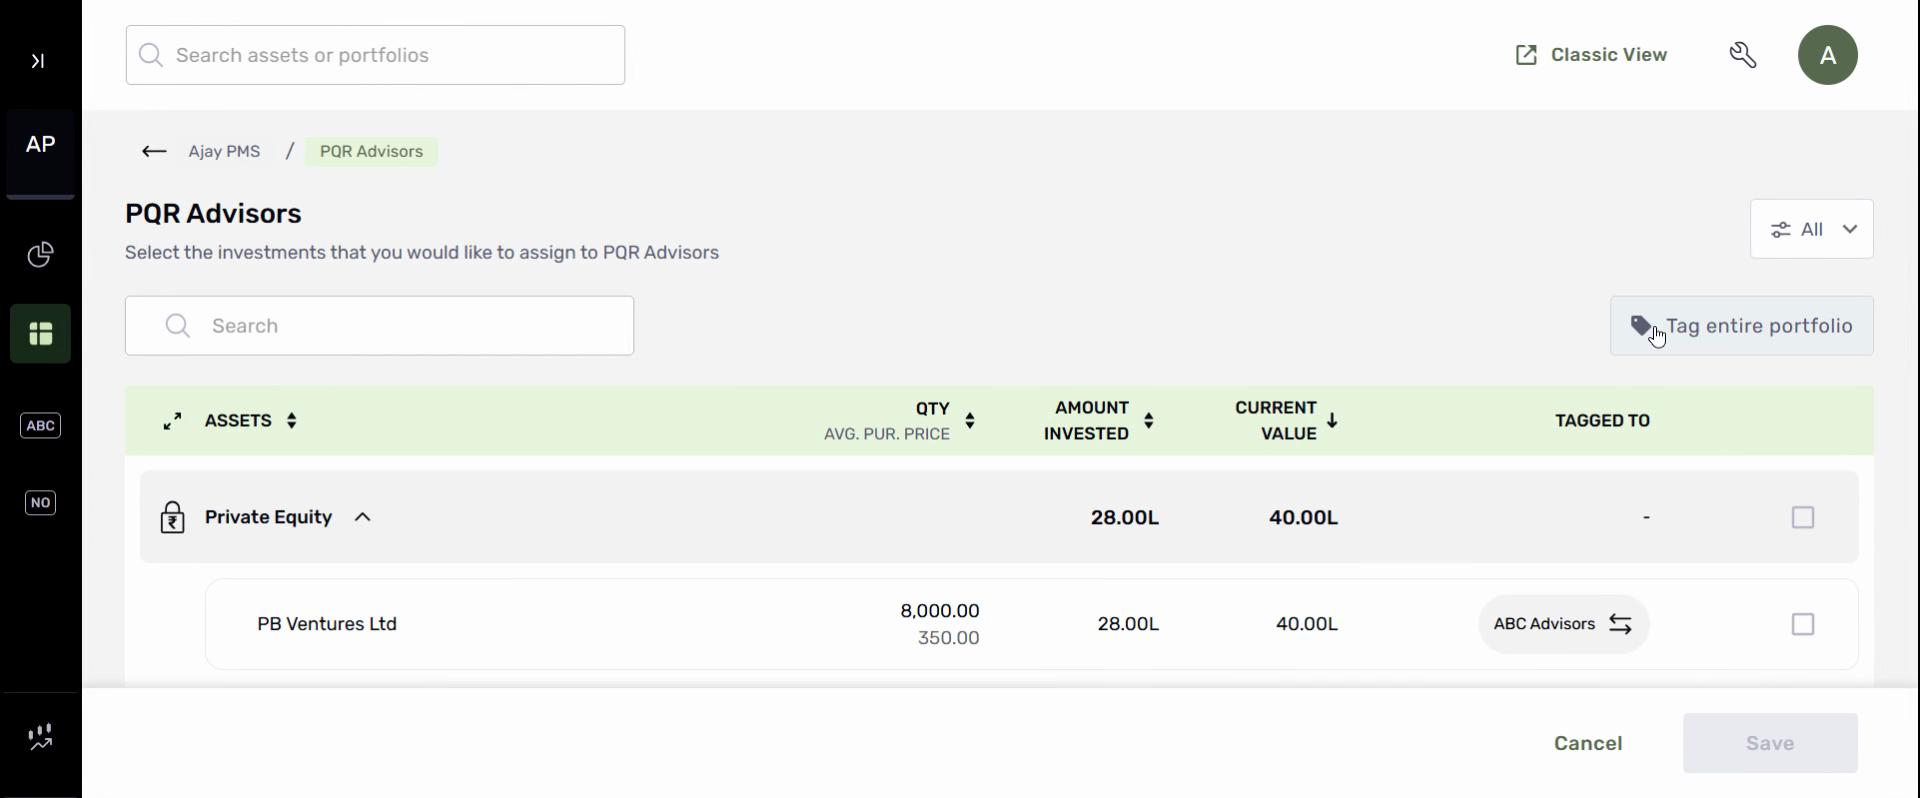The image size is (1920, 798).
Task: Click the AP portfolio tab in sidebar
Action: (x=40, y=145)
